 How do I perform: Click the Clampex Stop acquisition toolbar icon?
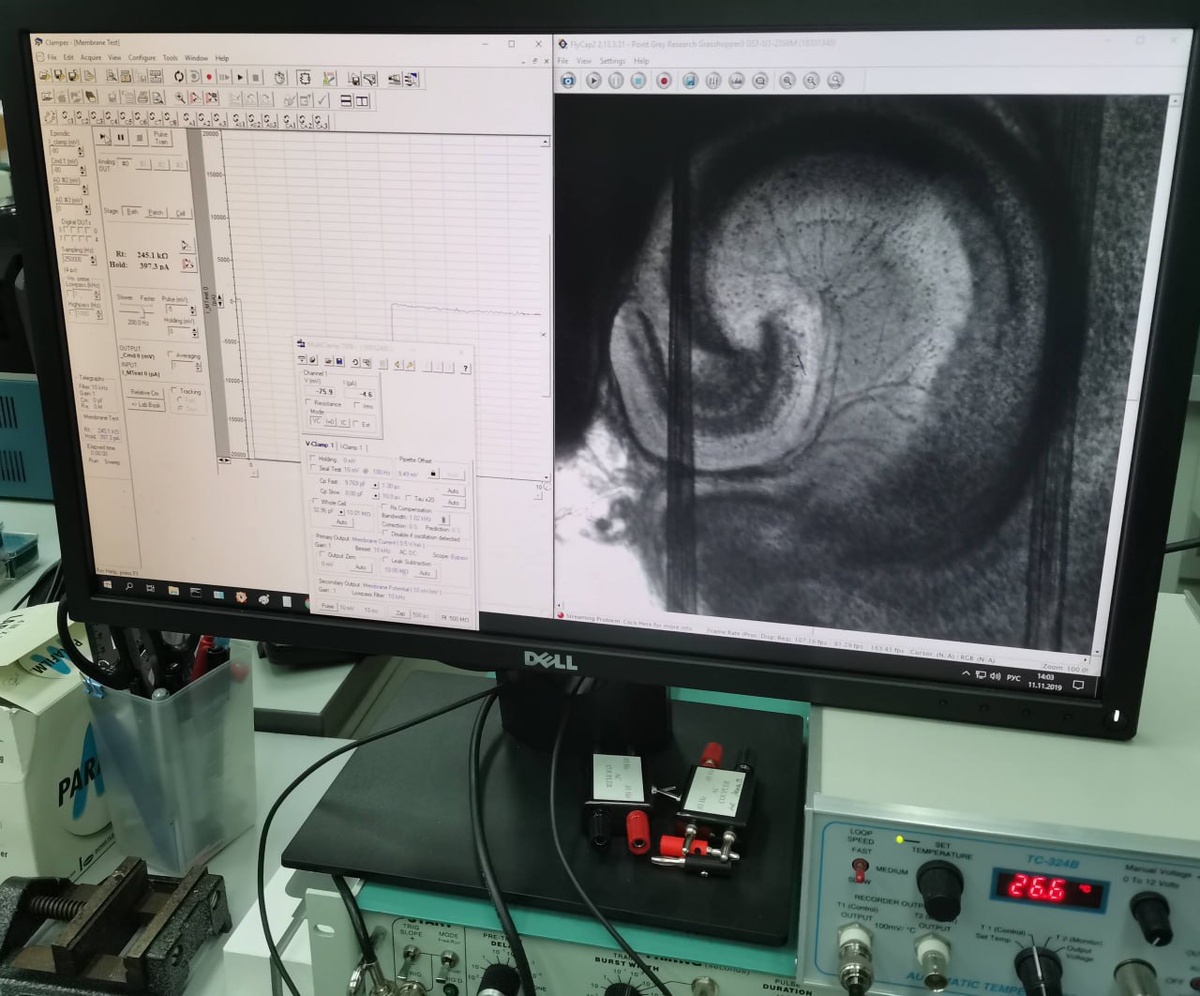tap(255, 77)
